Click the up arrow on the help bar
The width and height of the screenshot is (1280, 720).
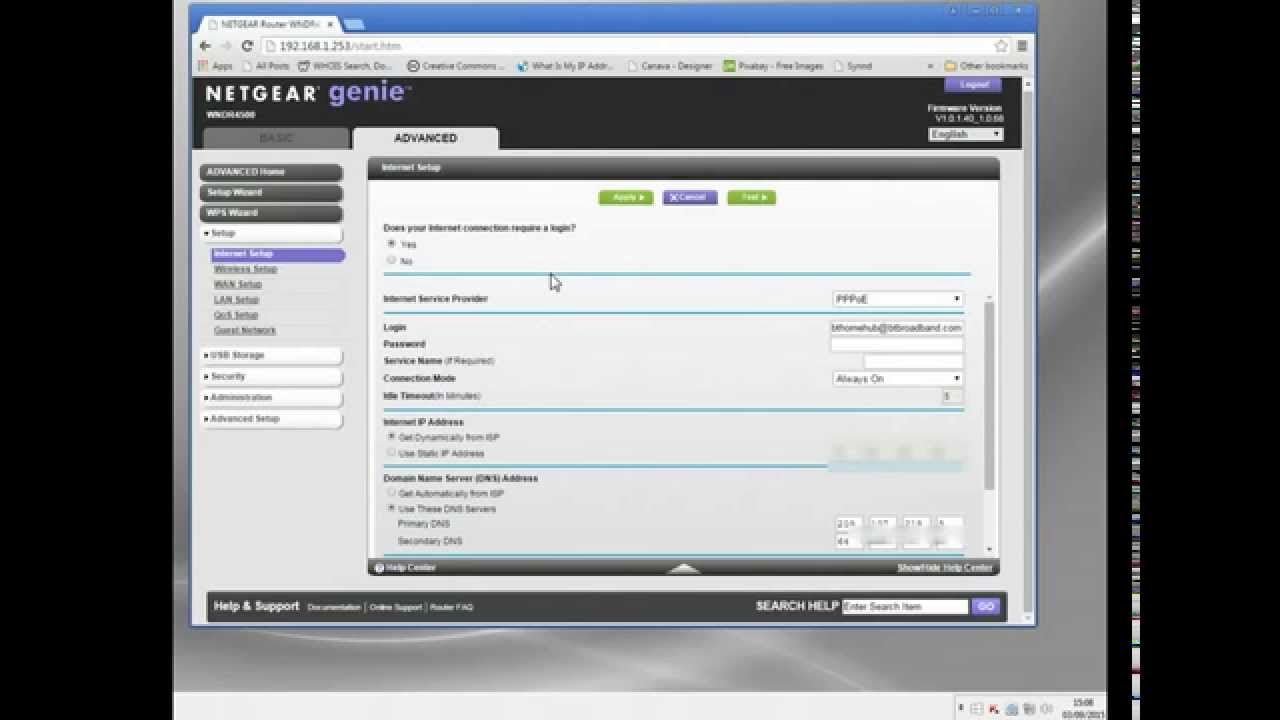[x=684, y=568]
